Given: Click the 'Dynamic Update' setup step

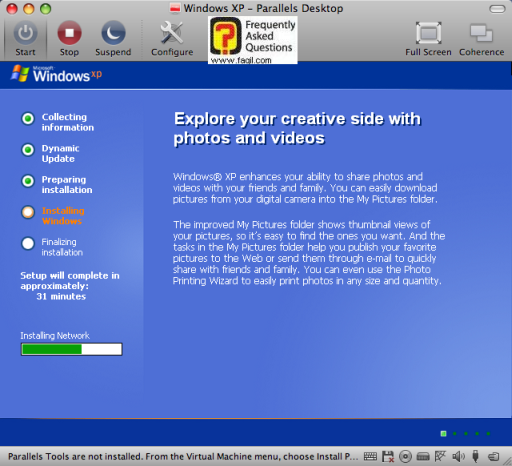Looking at the screenshot, I should coord(51,153).
